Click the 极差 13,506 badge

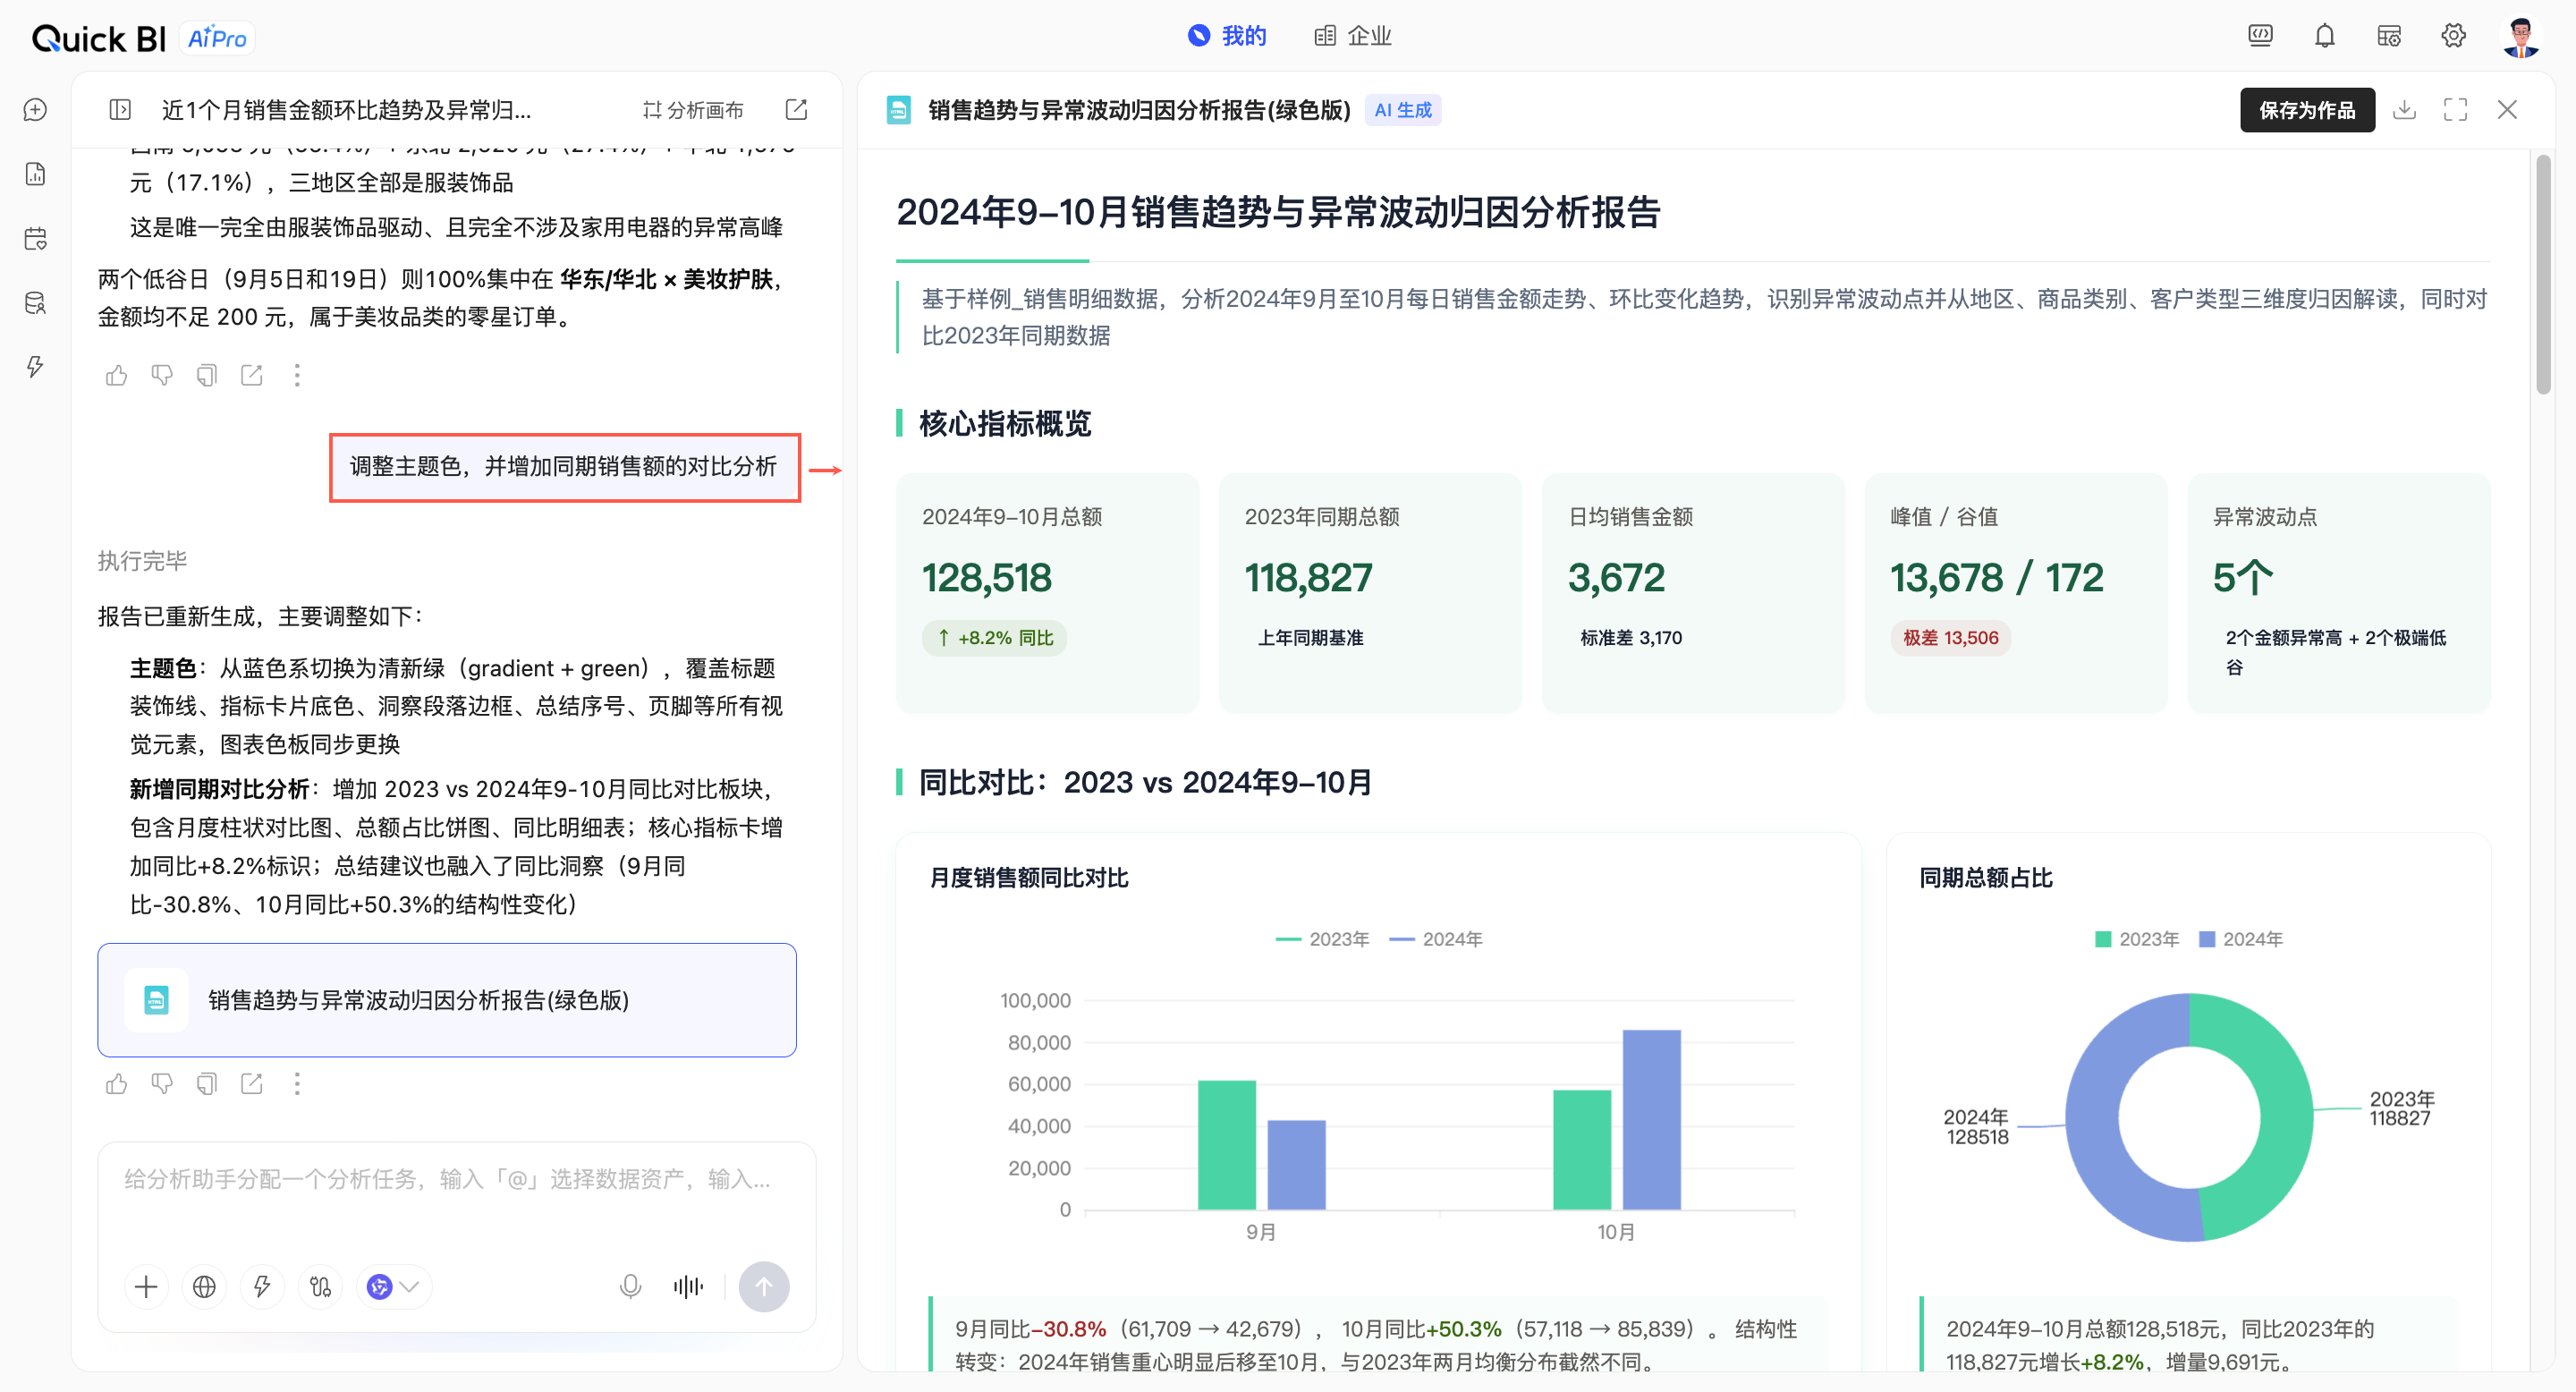point(1950,638)
